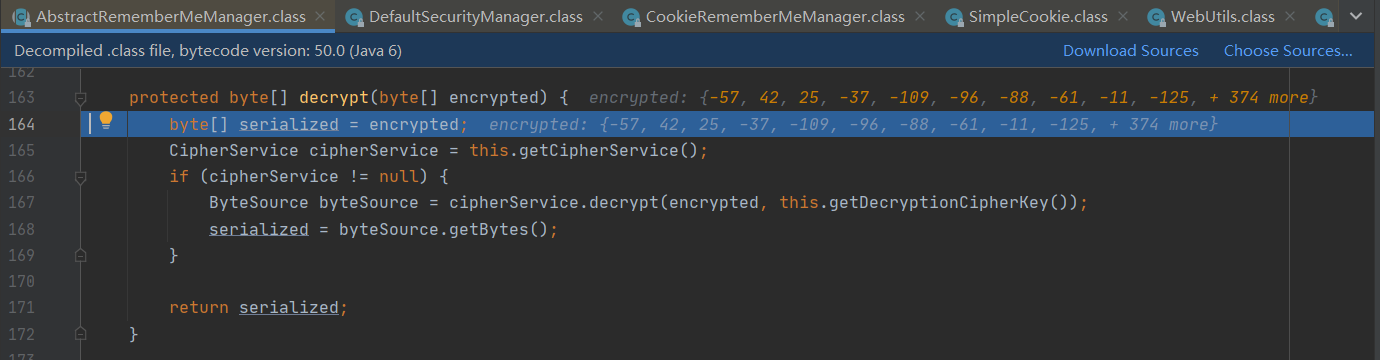Collapse the decrypt method fold marker at line 163
1380x360 pixels.
[x=80, y=98]
